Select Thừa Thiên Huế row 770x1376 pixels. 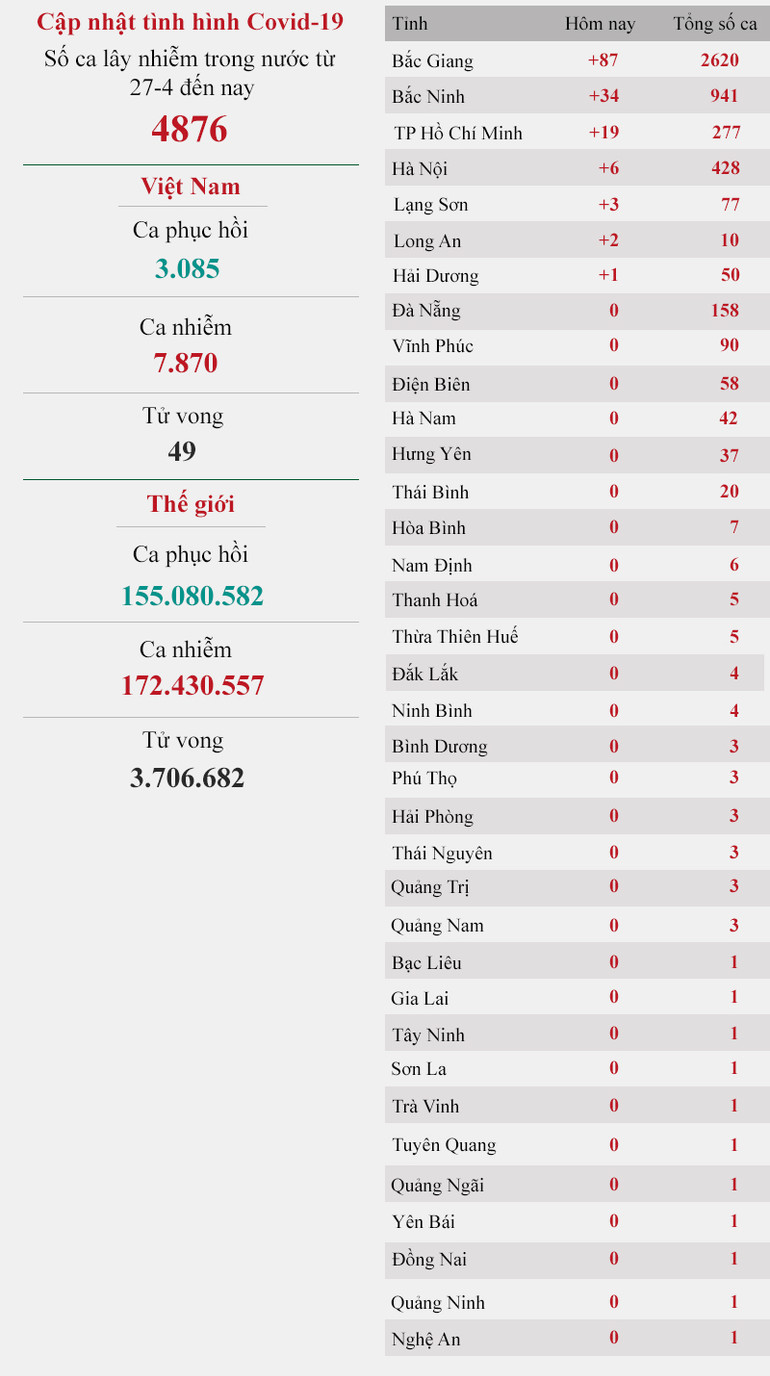click(455, 637)
